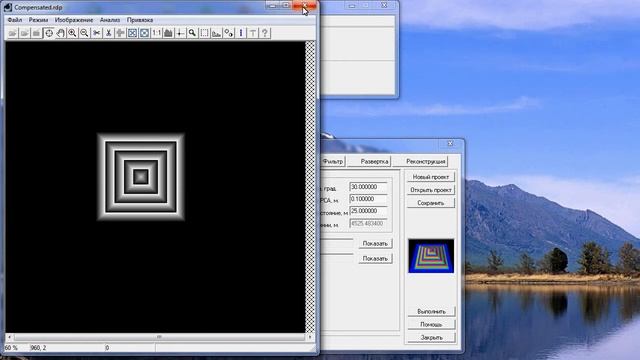Select the hand pan tool
This screenshot has width=640, height=360.
pyautogui.click(x=60, y=33)
